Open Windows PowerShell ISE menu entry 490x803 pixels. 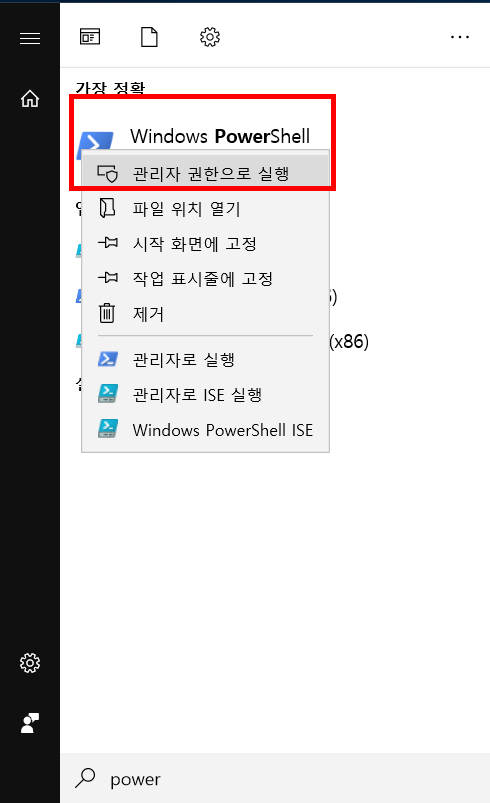(205, 430)
